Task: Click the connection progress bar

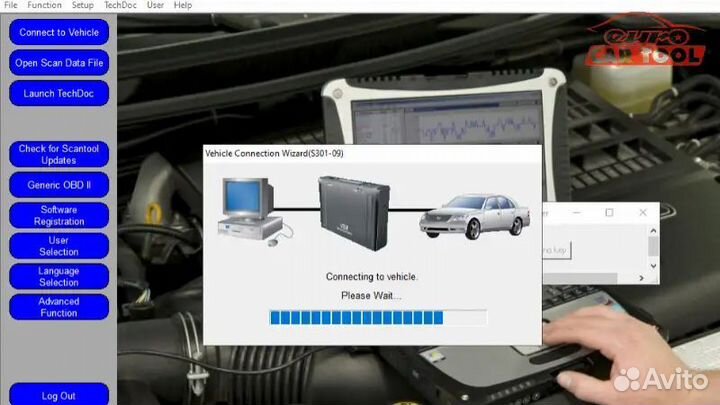Action: click(378, 317)
